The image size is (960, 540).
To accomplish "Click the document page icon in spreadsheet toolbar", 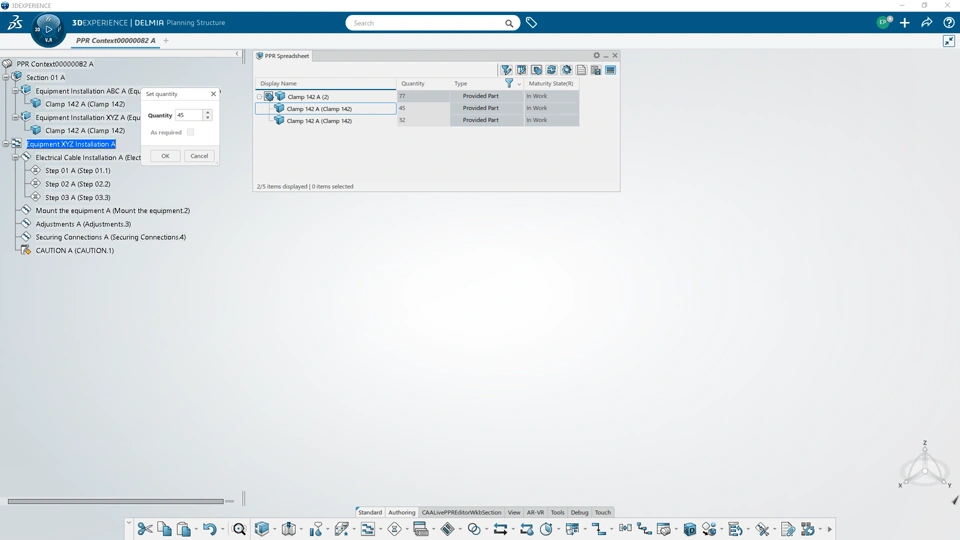I will tap(581, 70).
